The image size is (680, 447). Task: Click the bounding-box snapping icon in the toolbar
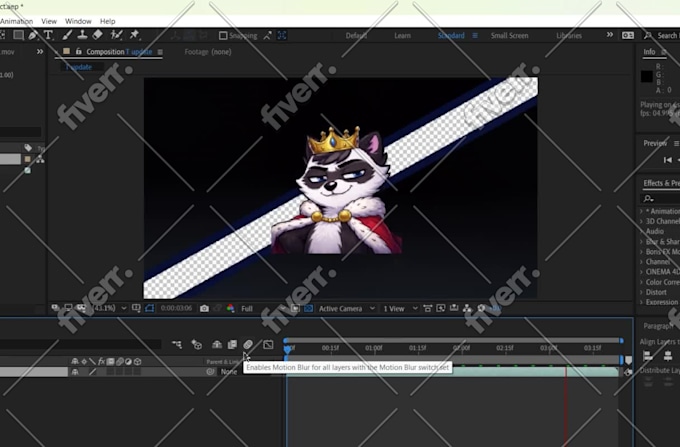coord(282,36)
